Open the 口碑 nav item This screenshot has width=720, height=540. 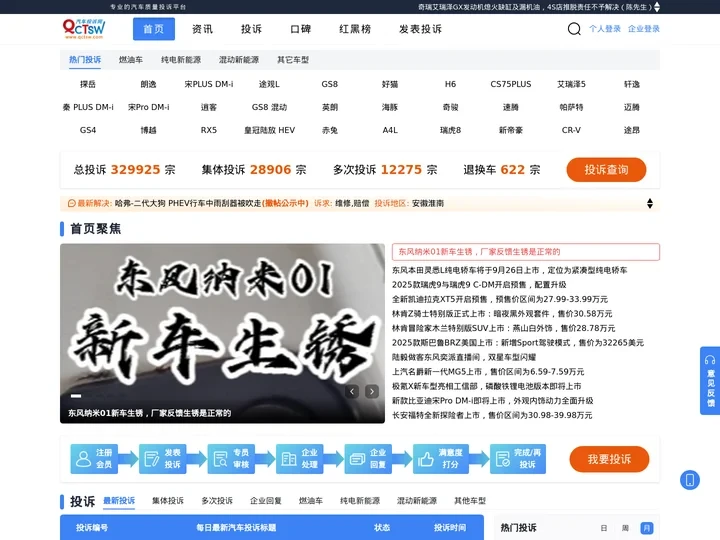pyautogui.click(x=301, y=29)
